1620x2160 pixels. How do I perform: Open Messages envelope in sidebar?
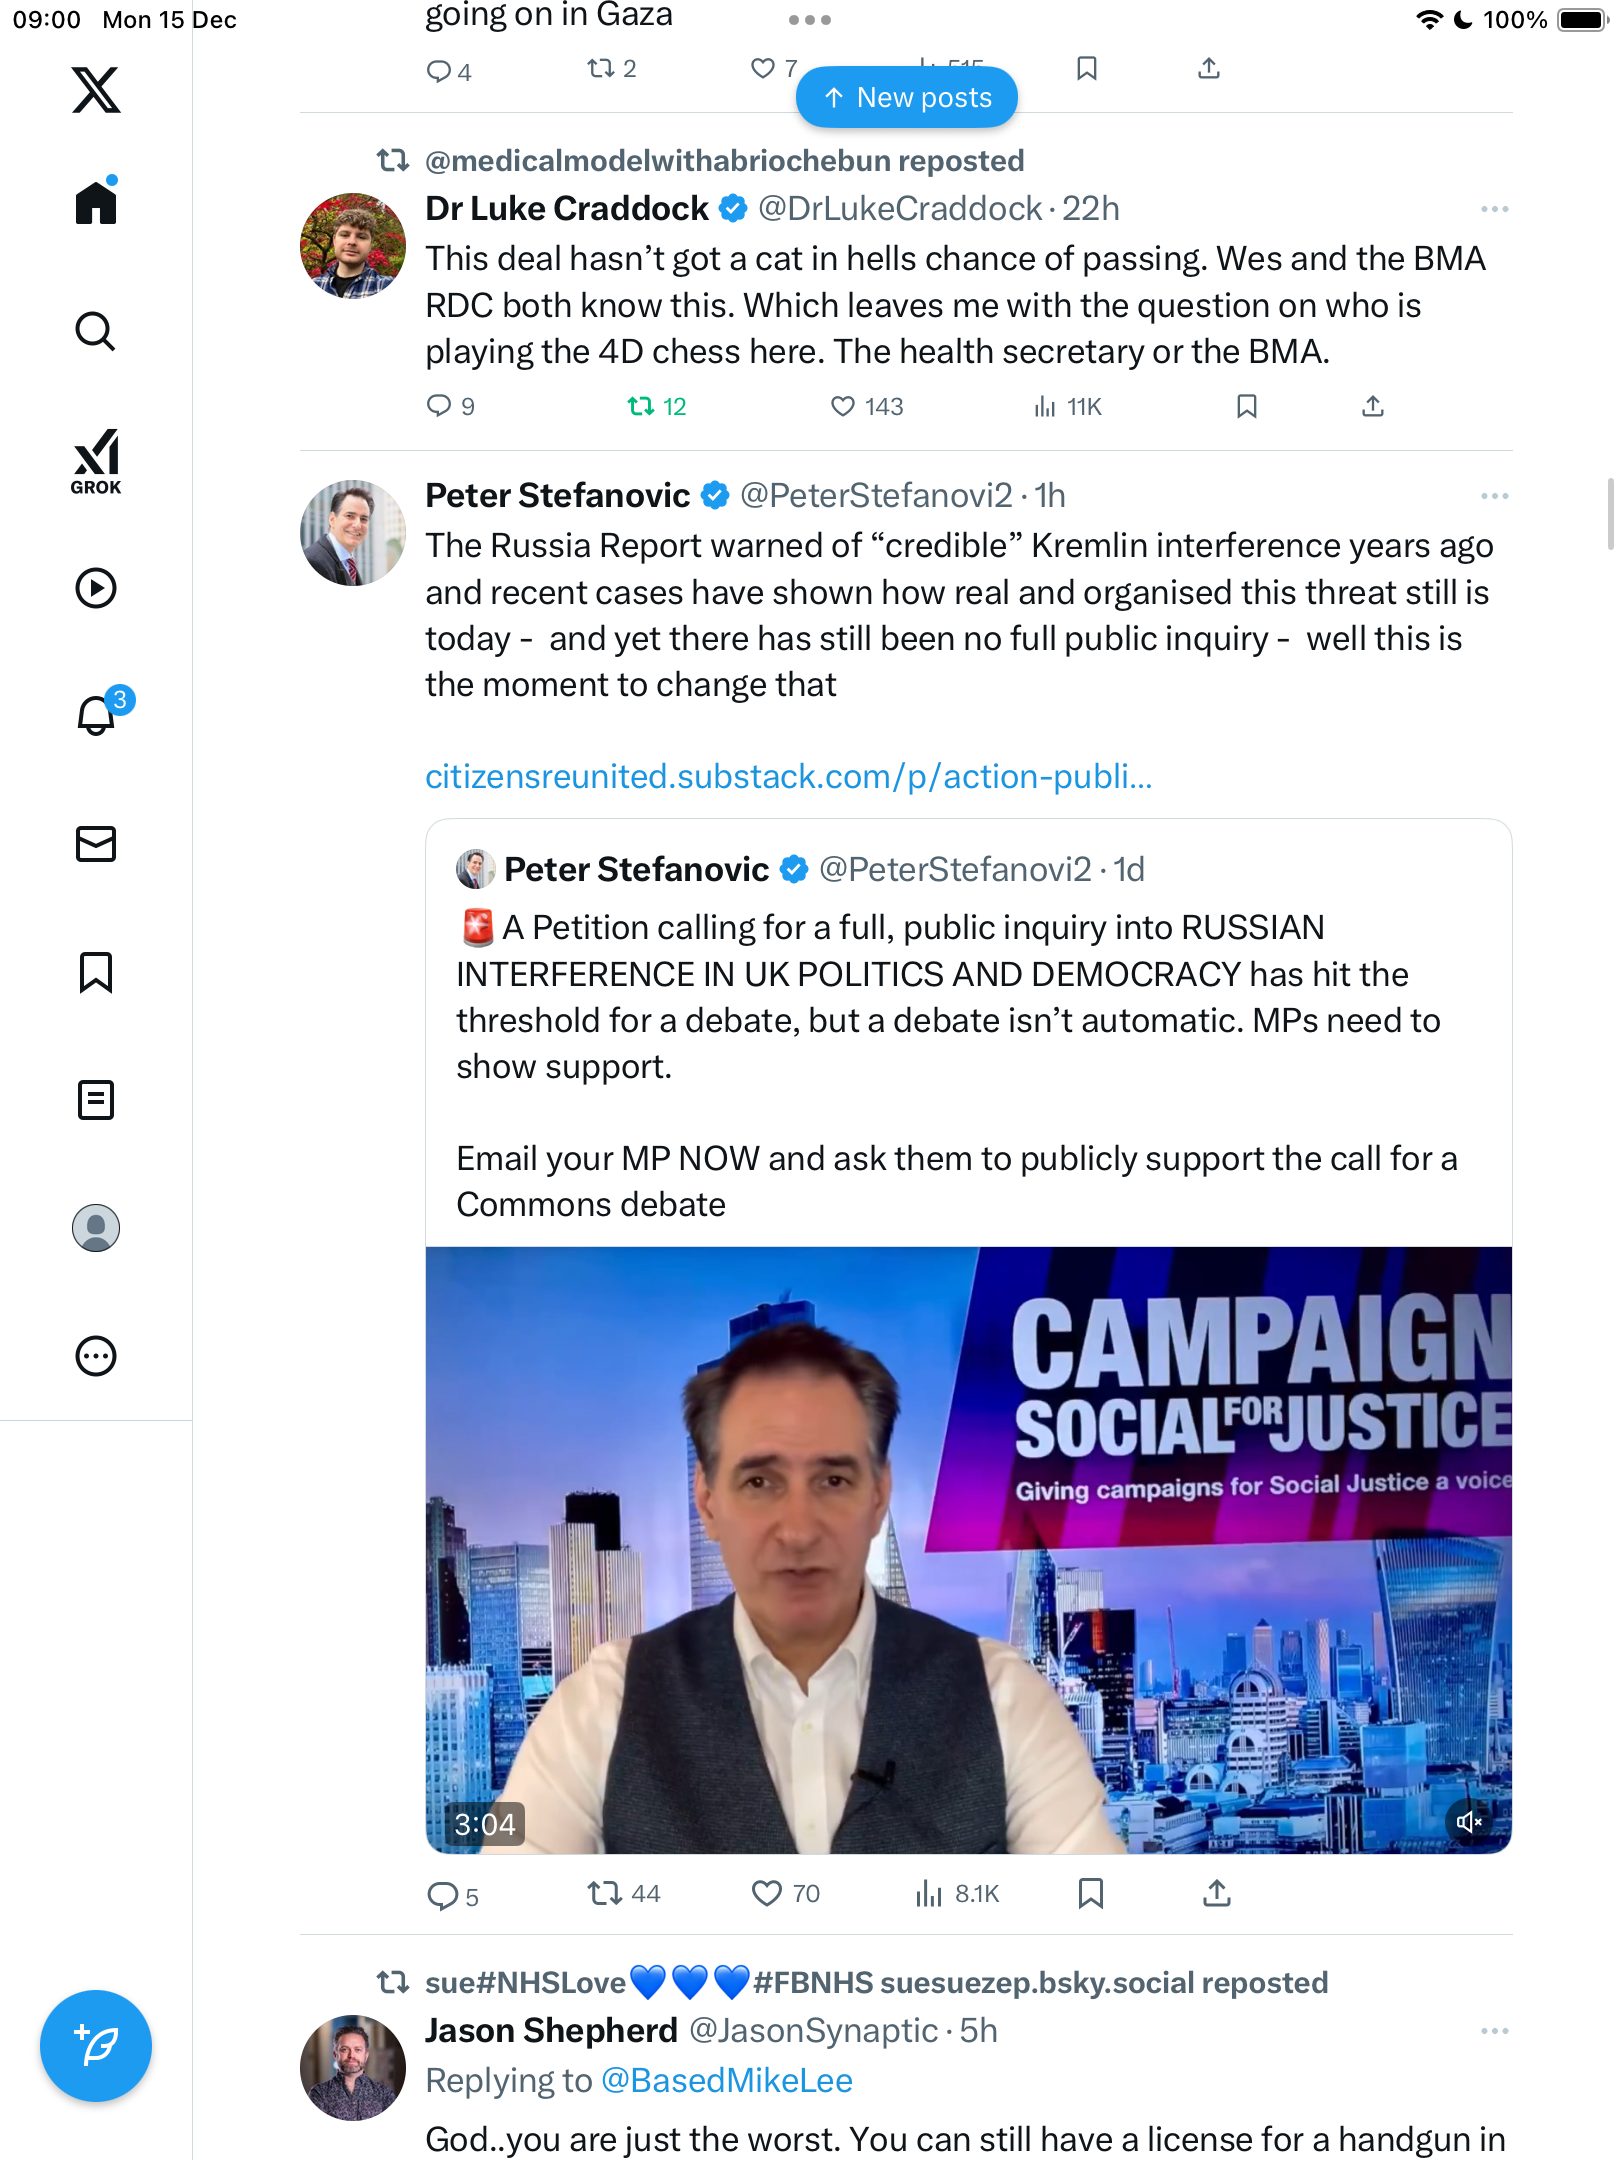pos(96,844)
